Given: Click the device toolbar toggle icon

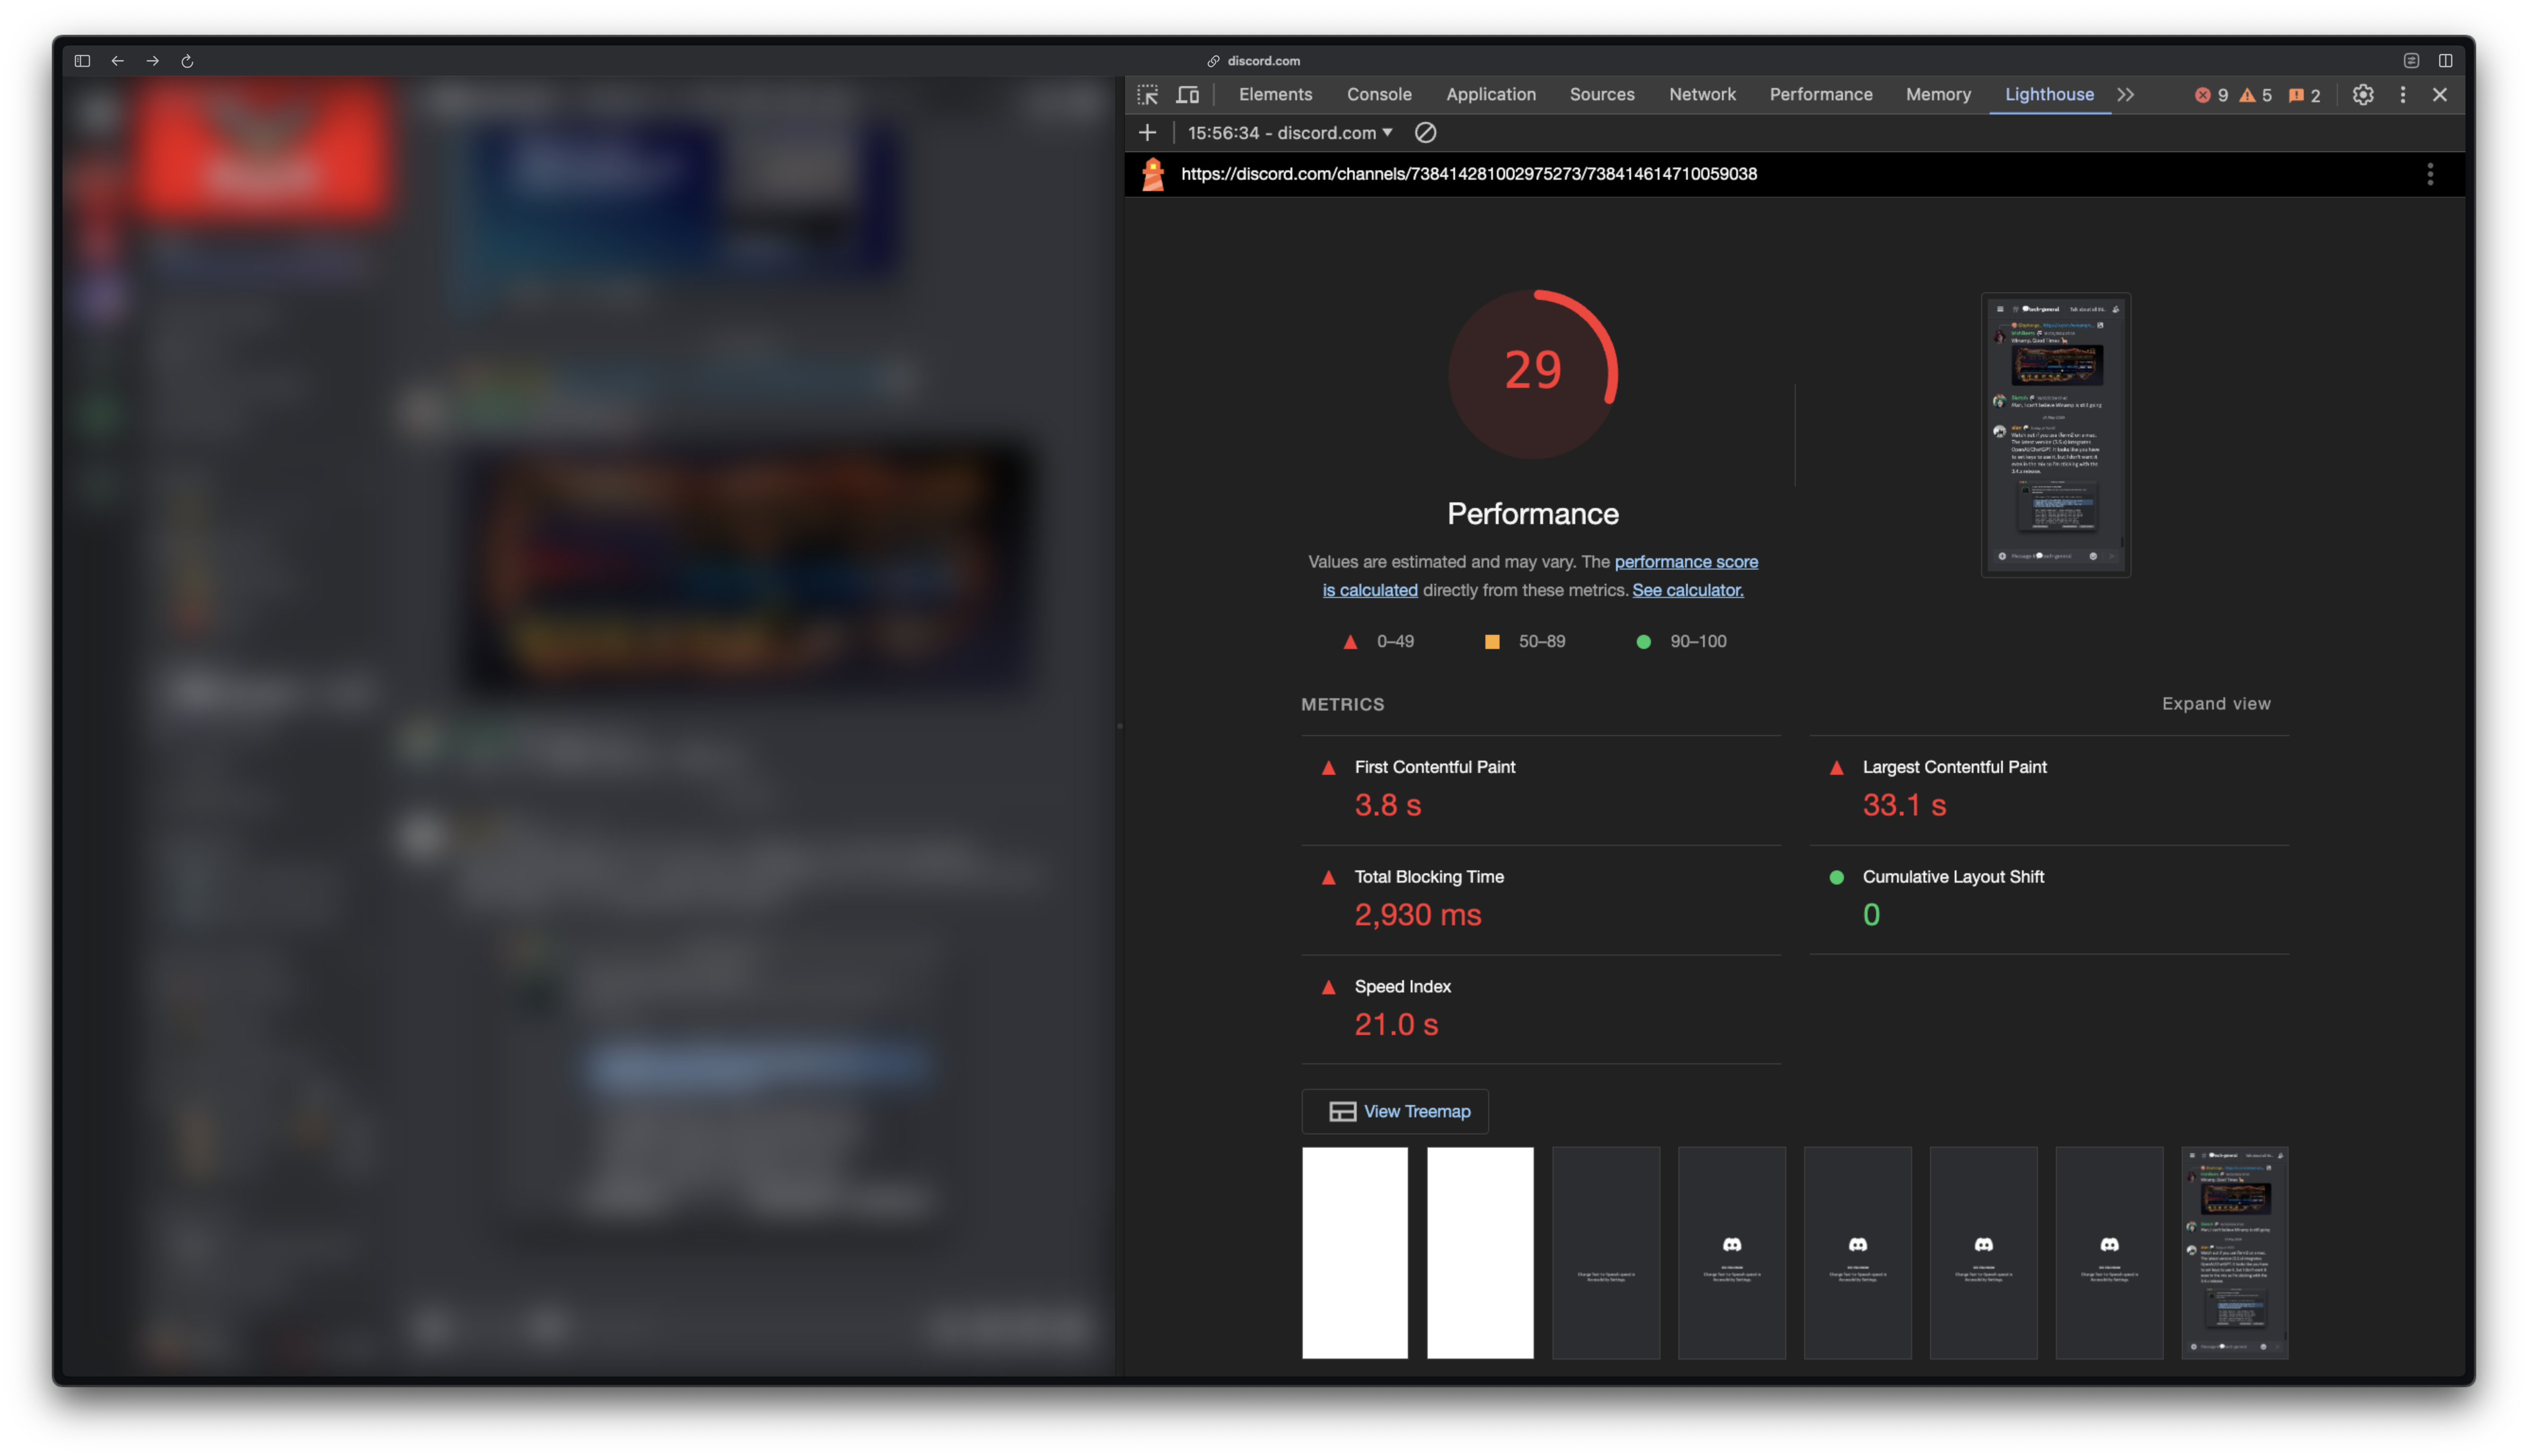Looking at the screenshot, I should click(x=1188, y=94).
